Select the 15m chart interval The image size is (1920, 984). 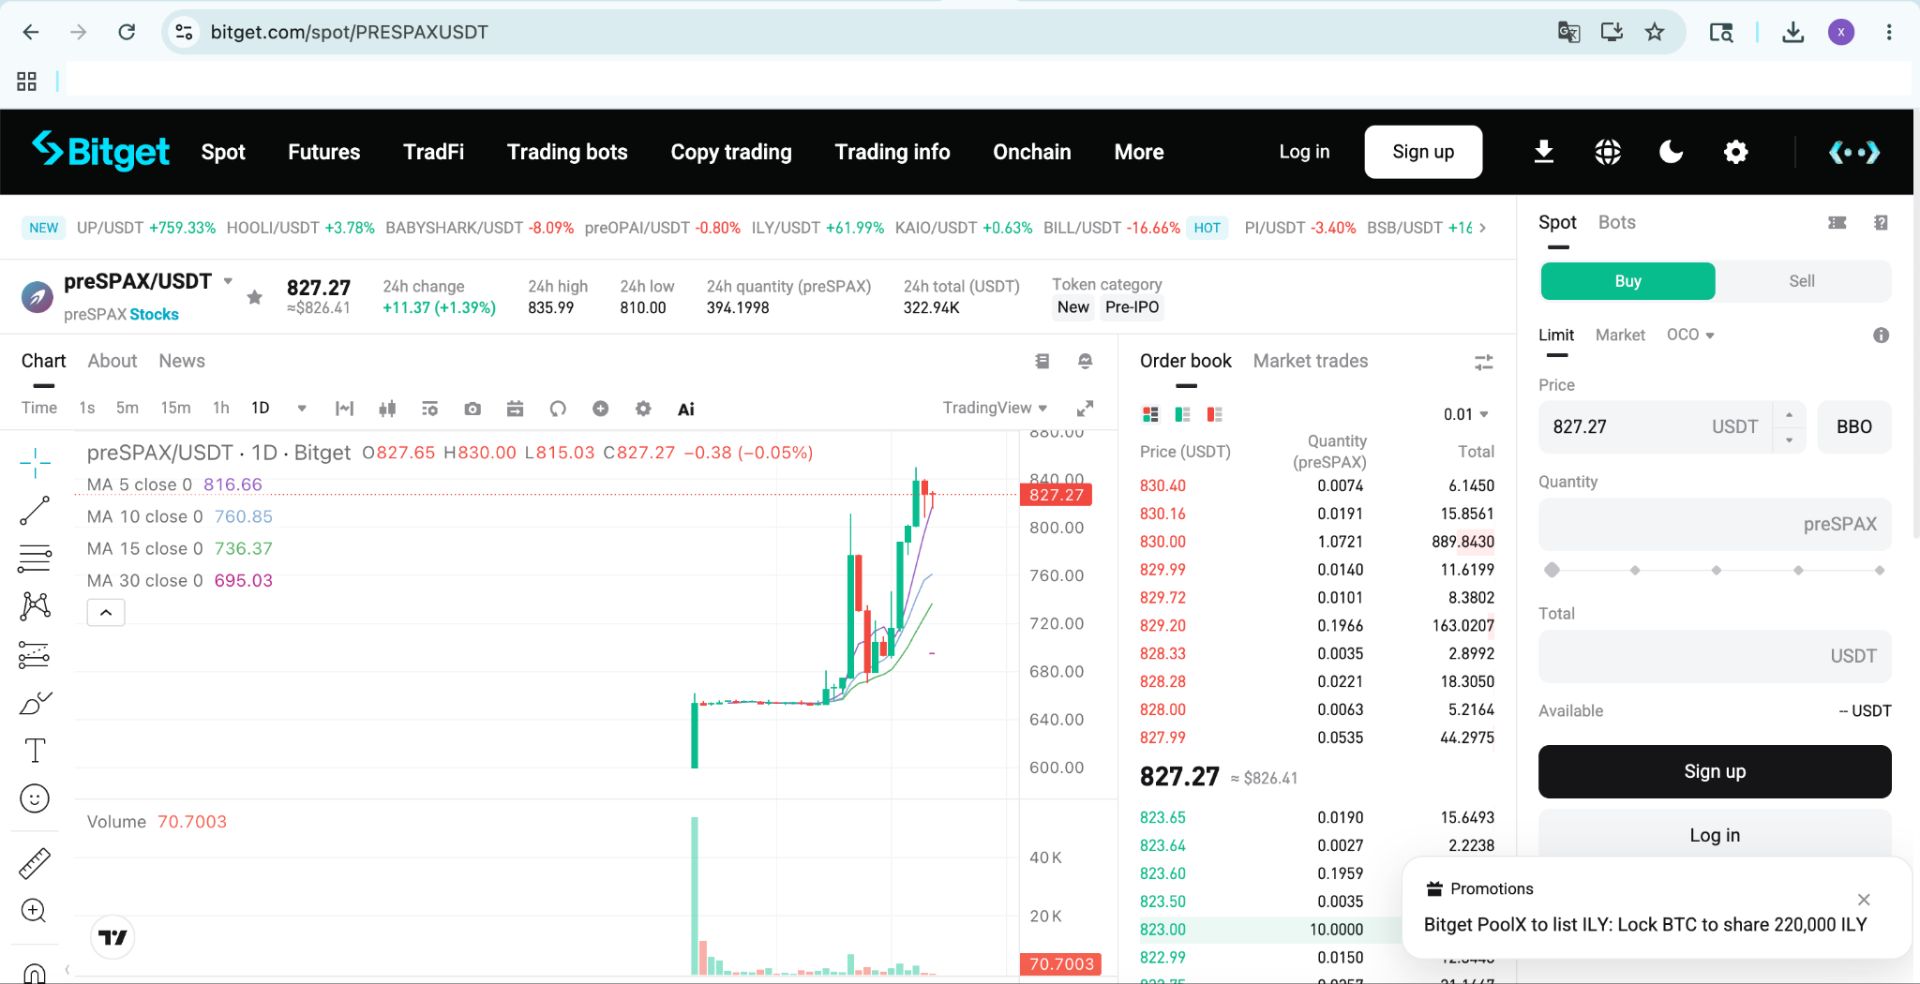pos(176,408)
